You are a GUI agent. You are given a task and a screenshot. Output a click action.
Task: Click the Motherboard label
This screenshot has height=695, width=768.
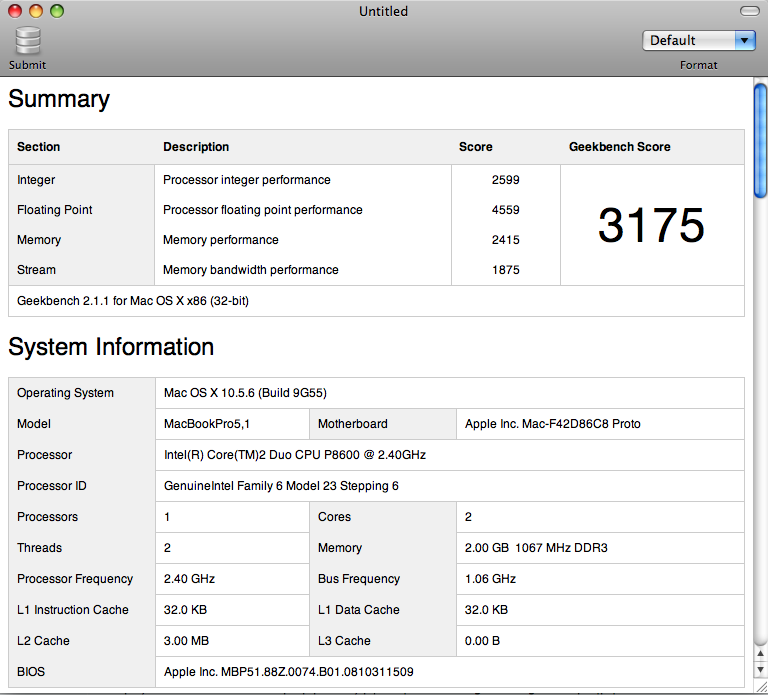(353, 424)
